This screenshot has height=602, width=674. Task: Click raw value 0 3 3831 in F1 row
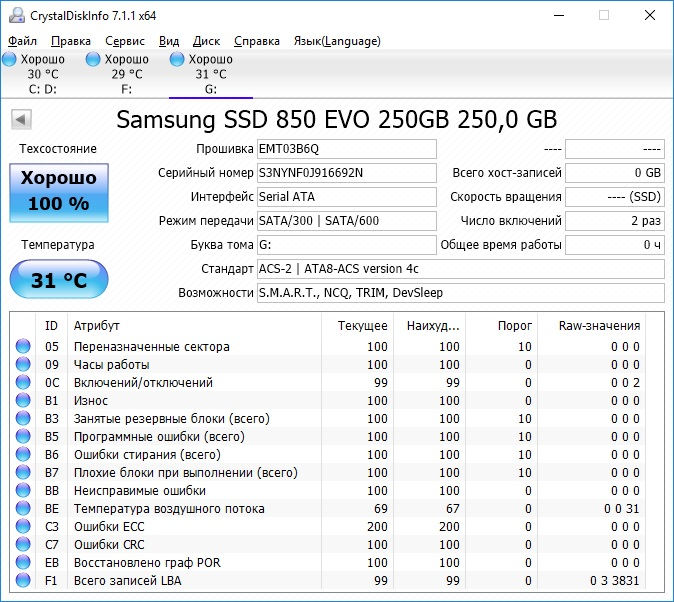615,581
